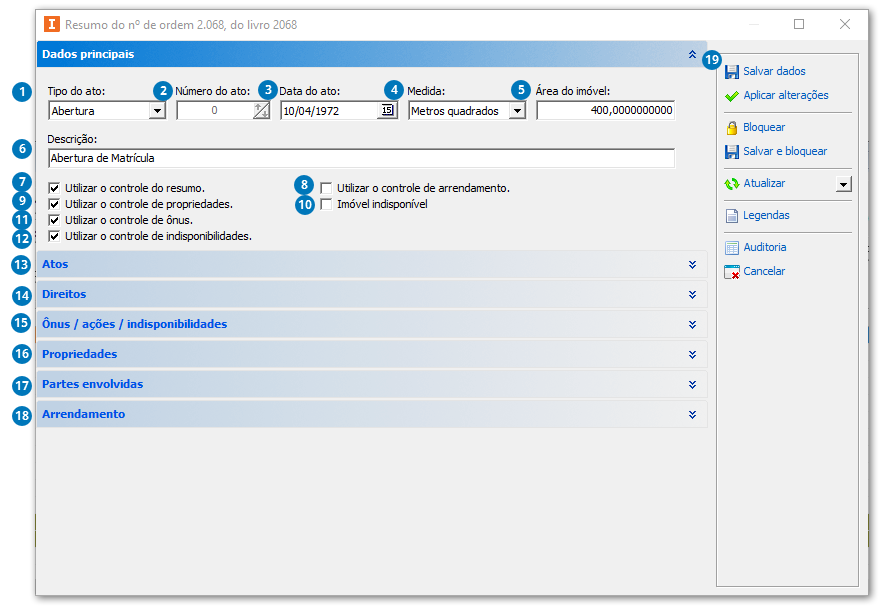
Task: Click the Cancelar icon with red X
Action: [x=732, y=272]
